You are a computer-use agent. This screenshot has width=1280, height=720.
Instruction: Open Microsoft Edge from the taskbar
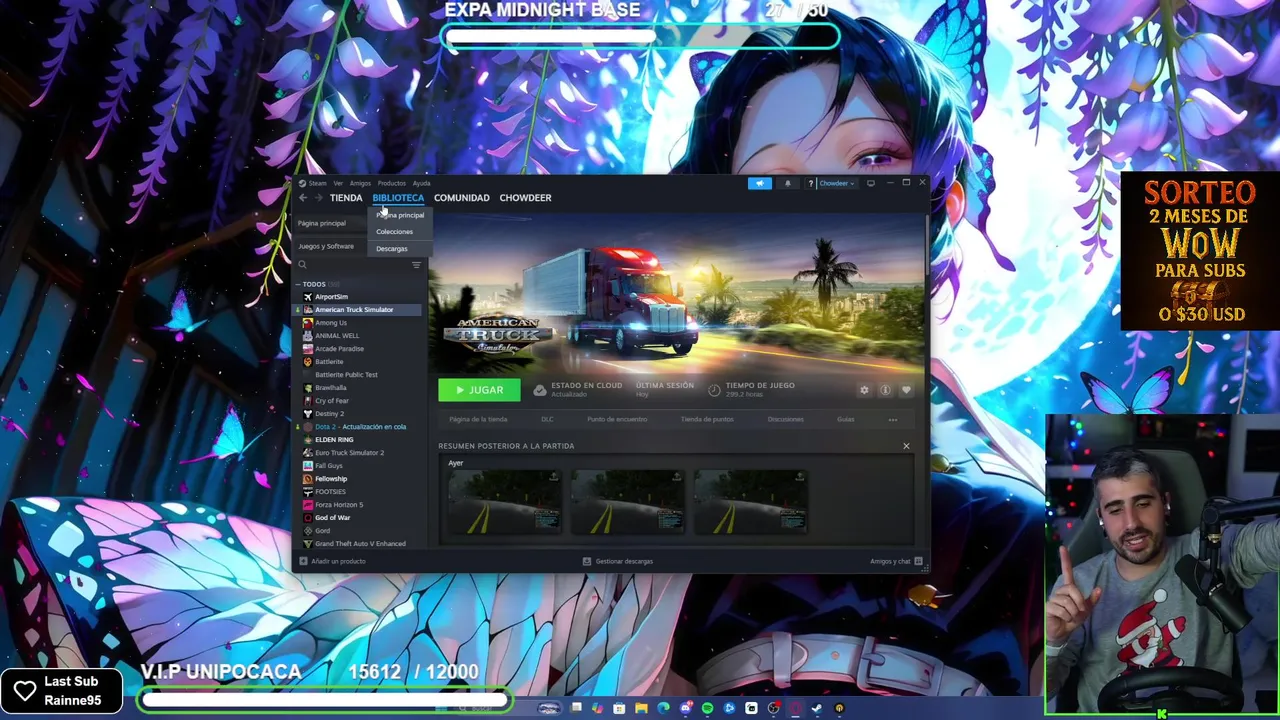click(663, 708)
